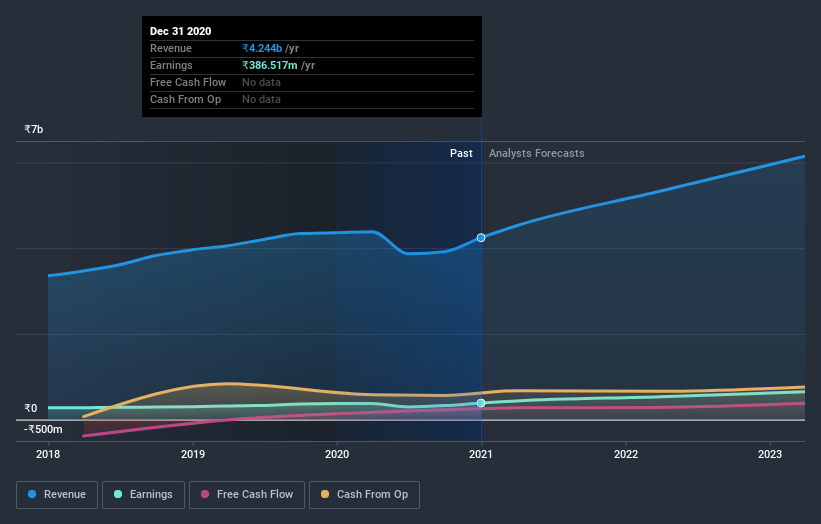Click the ₹386.517m earnings value in tooltip
The height and width of the screenshot is (524, 821).
click(x=270, y=65)
